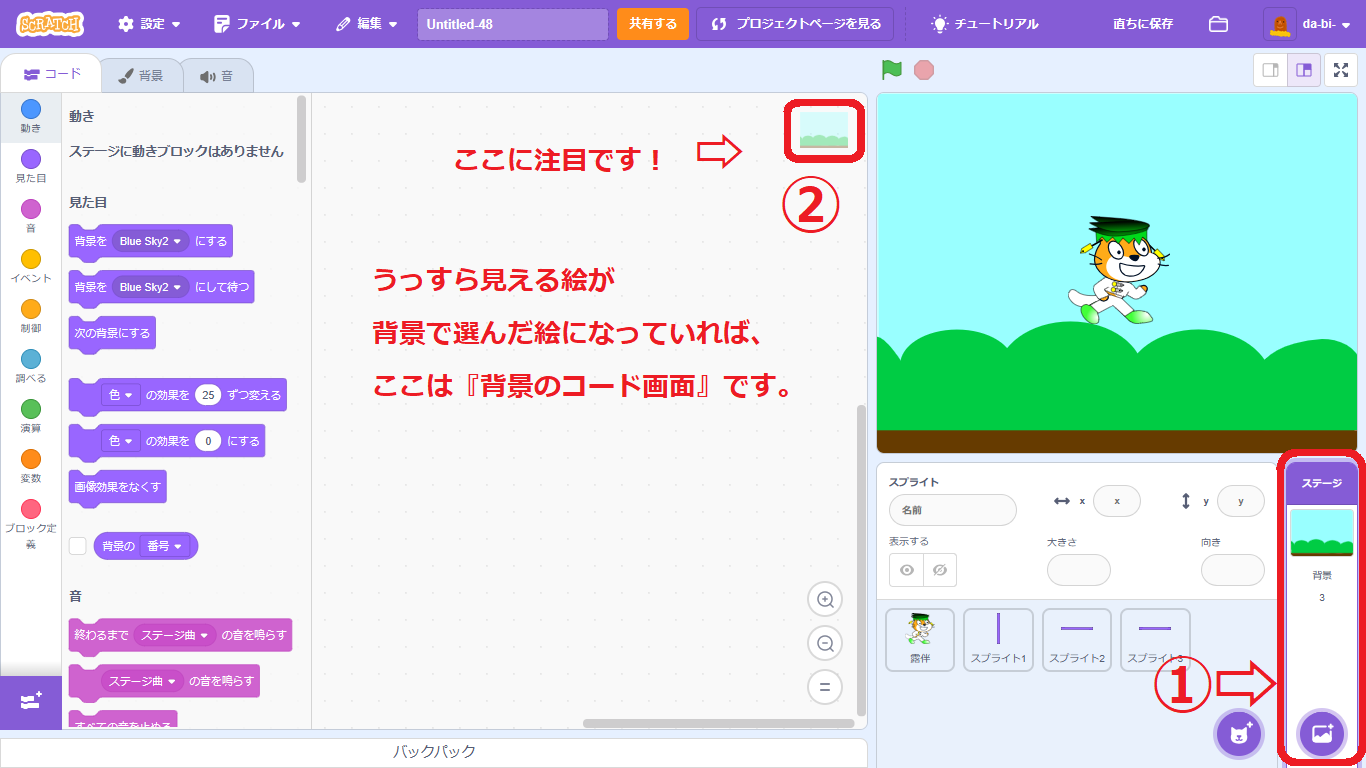The width and height of the screenshot is (1366, 768).
Task: Open the da-bi- account dropdown
Action: pyautogui.click(x=1327, y=24)
